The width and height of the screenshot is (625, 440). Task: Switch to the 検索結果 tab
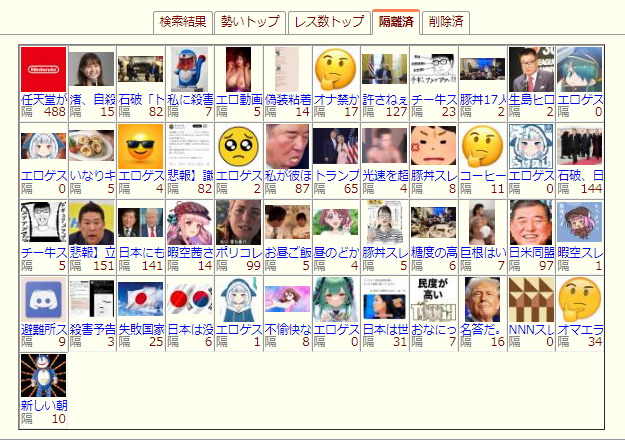[183, 22]
